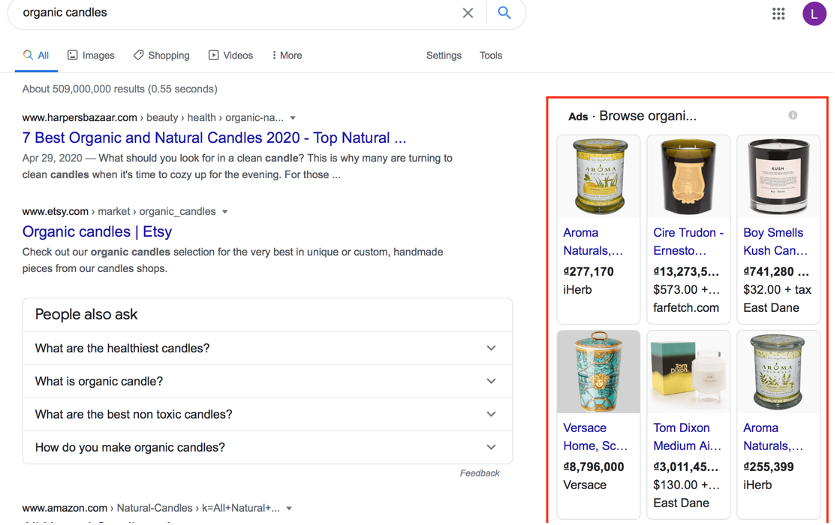Open search Settings
The height and width of the screenshot is (525, 835).
click(x=444, y=56)
